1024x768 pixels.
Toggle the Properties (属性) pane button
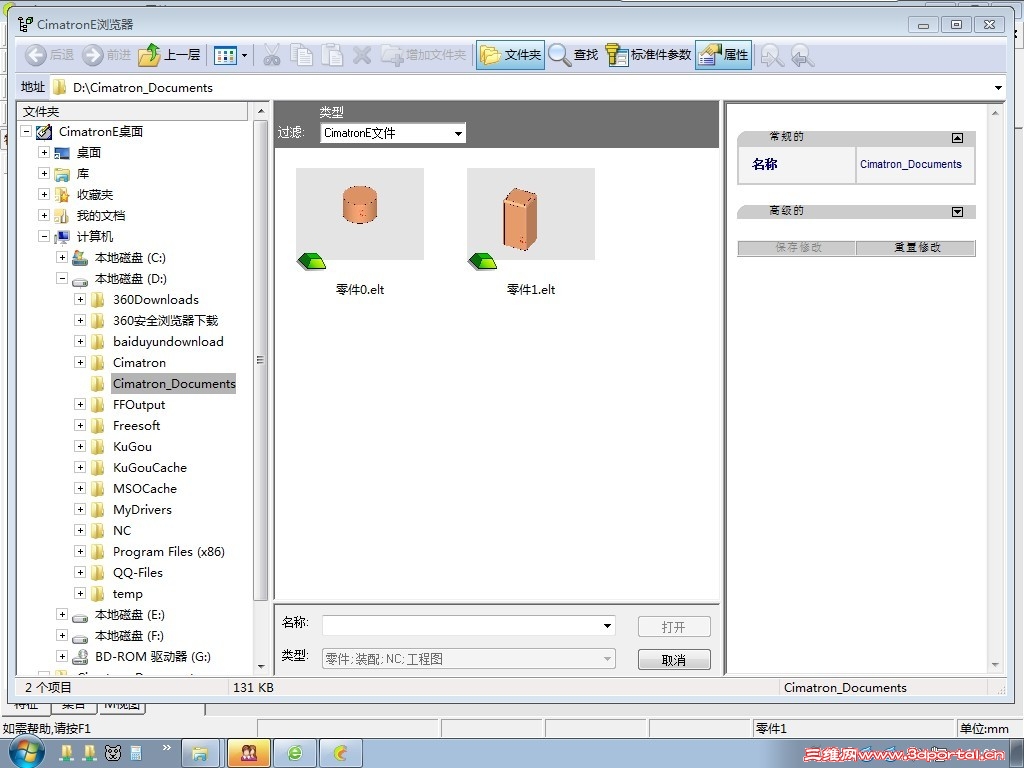point(724,56)
